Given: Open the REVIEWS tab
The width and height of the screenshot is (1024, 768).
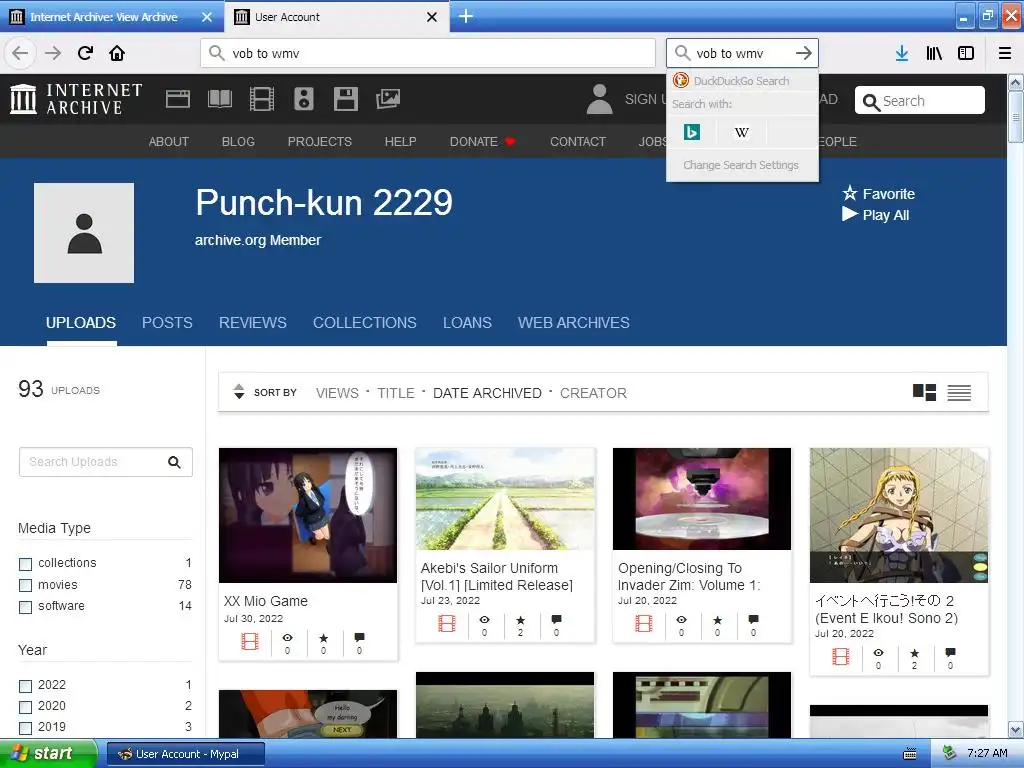Looking at the screenshot, I should tap(253, 323).
